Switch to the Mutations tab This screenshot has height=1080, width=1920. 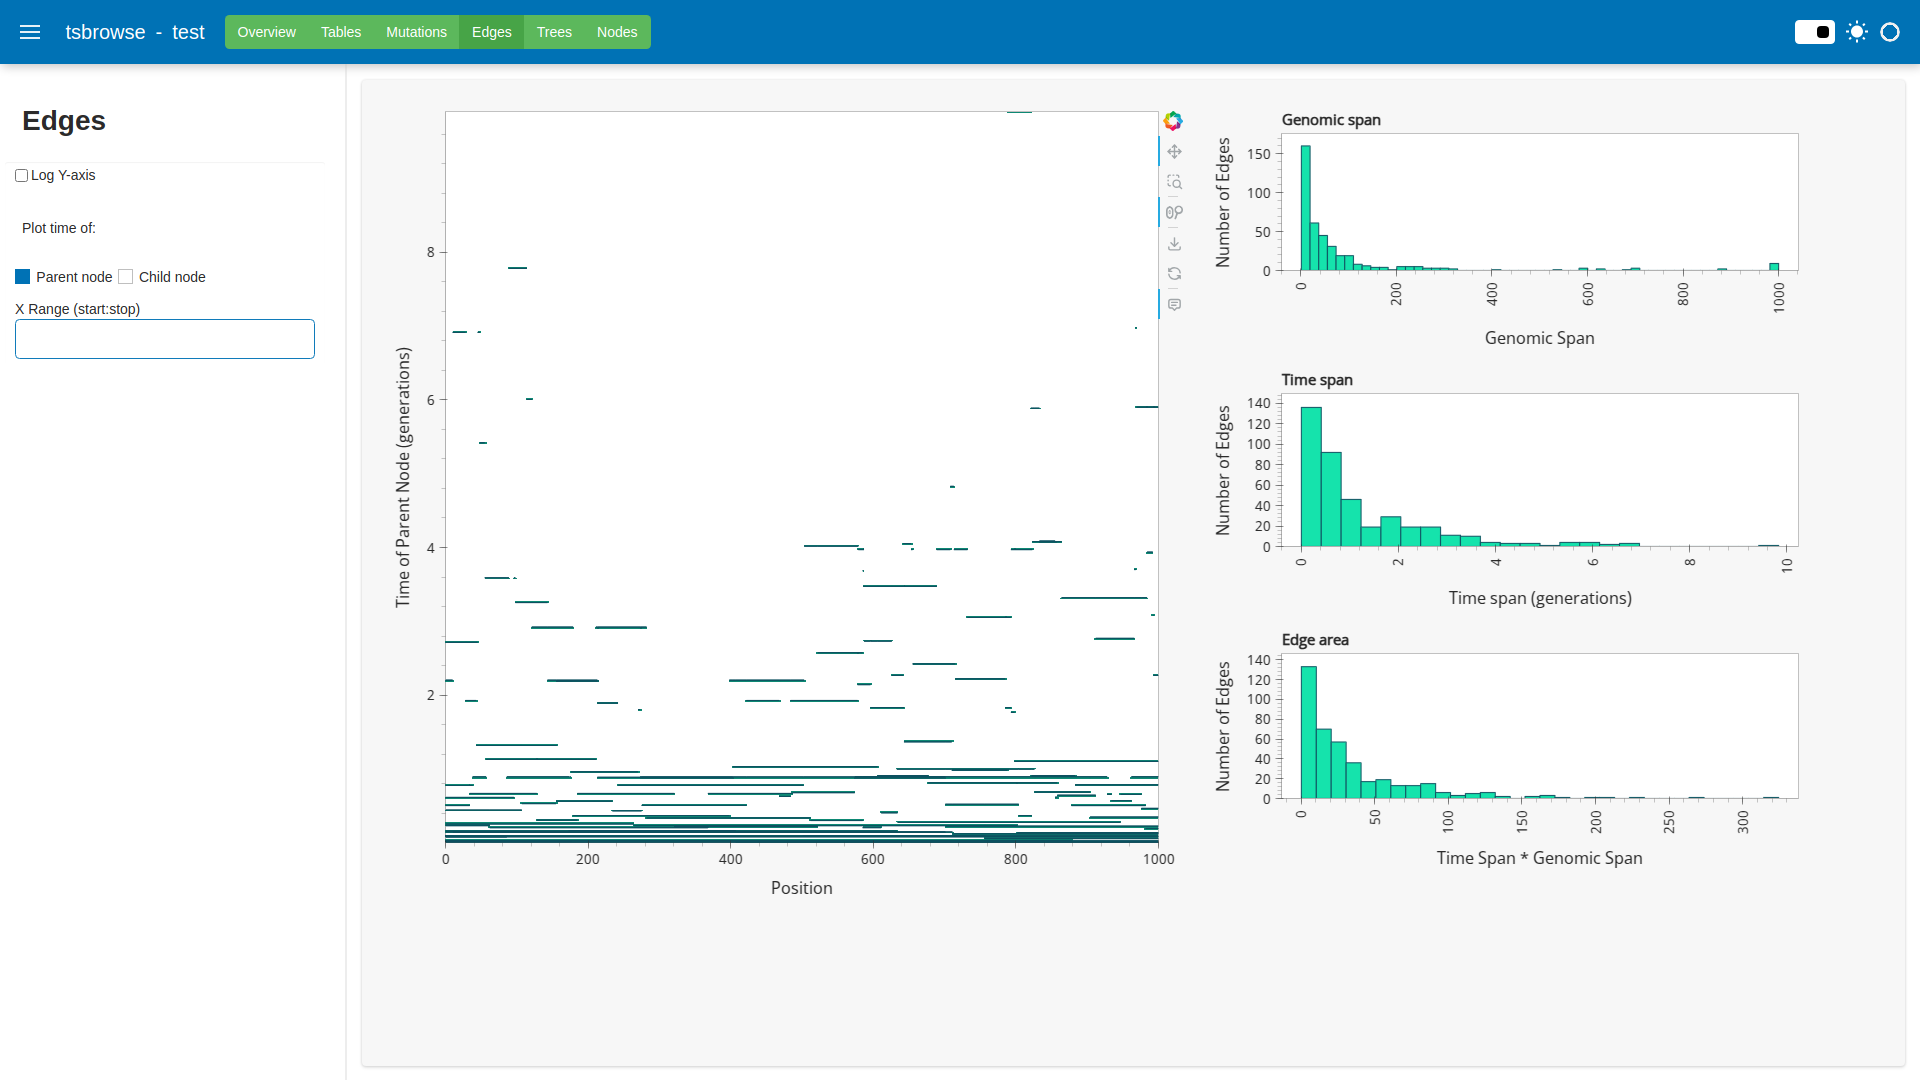[416, 32]
